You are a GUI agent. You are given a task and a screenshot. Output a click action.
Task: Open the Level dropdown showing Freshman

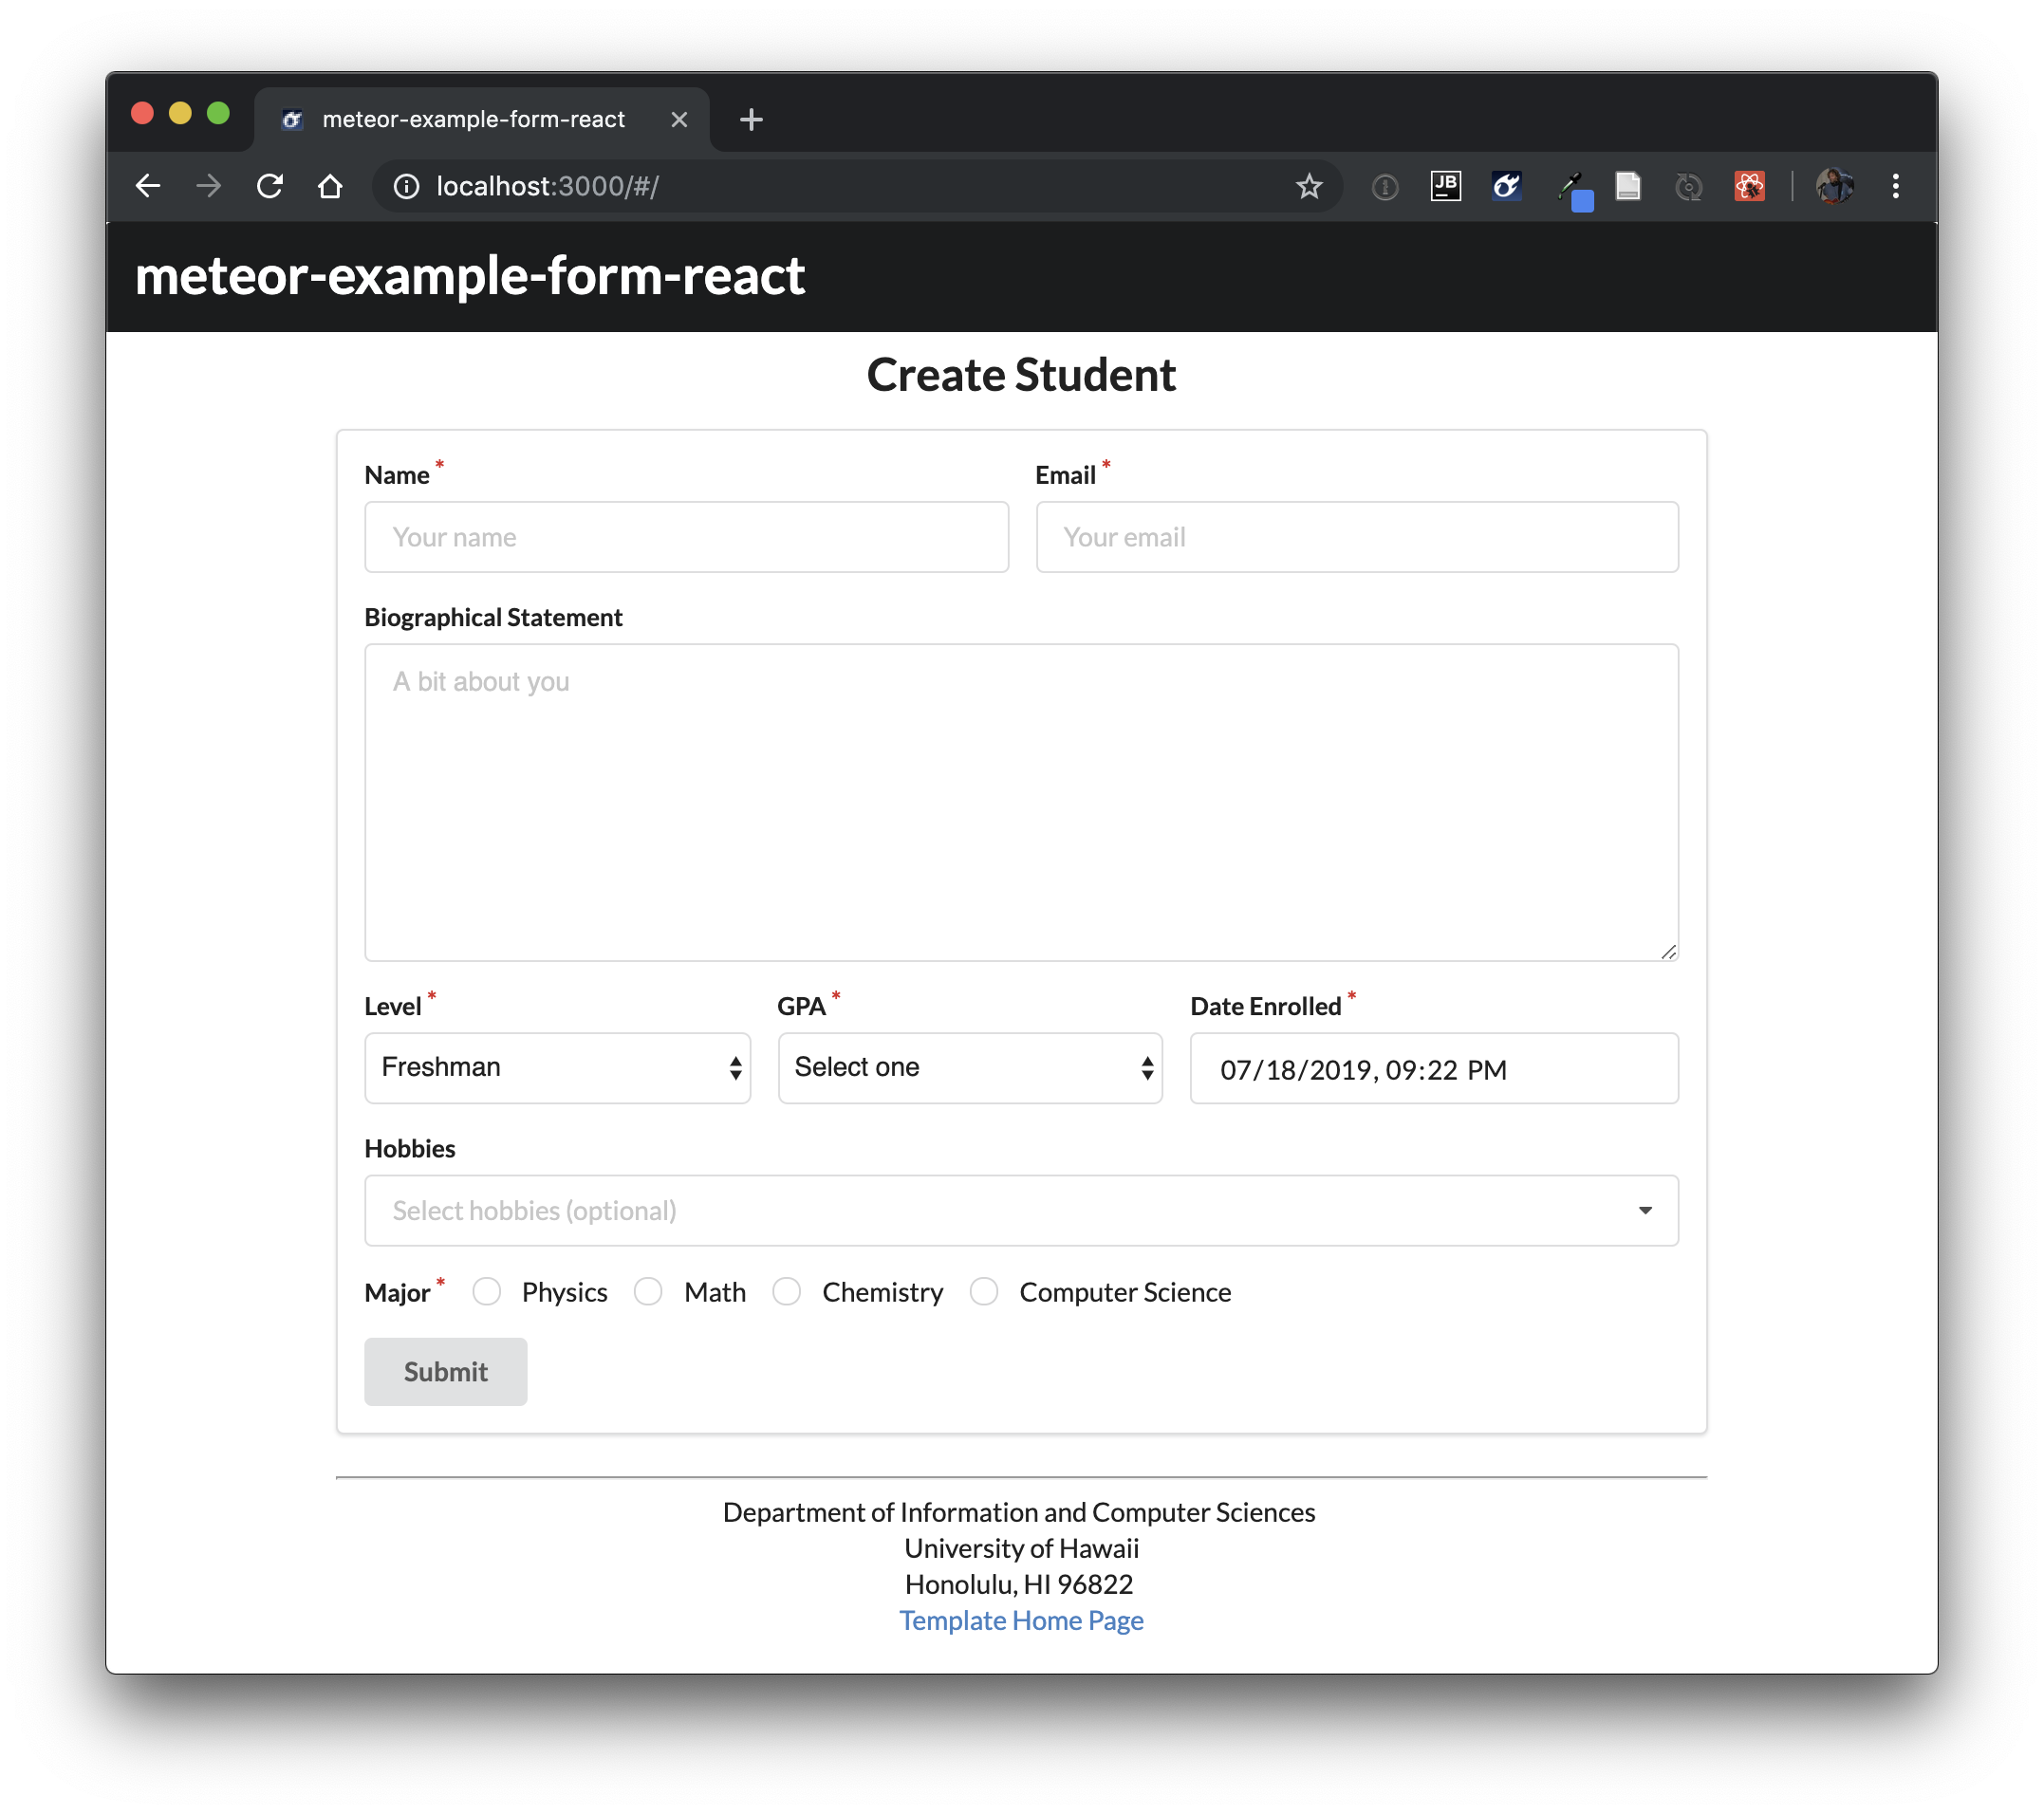click(x=557, y=1068)
